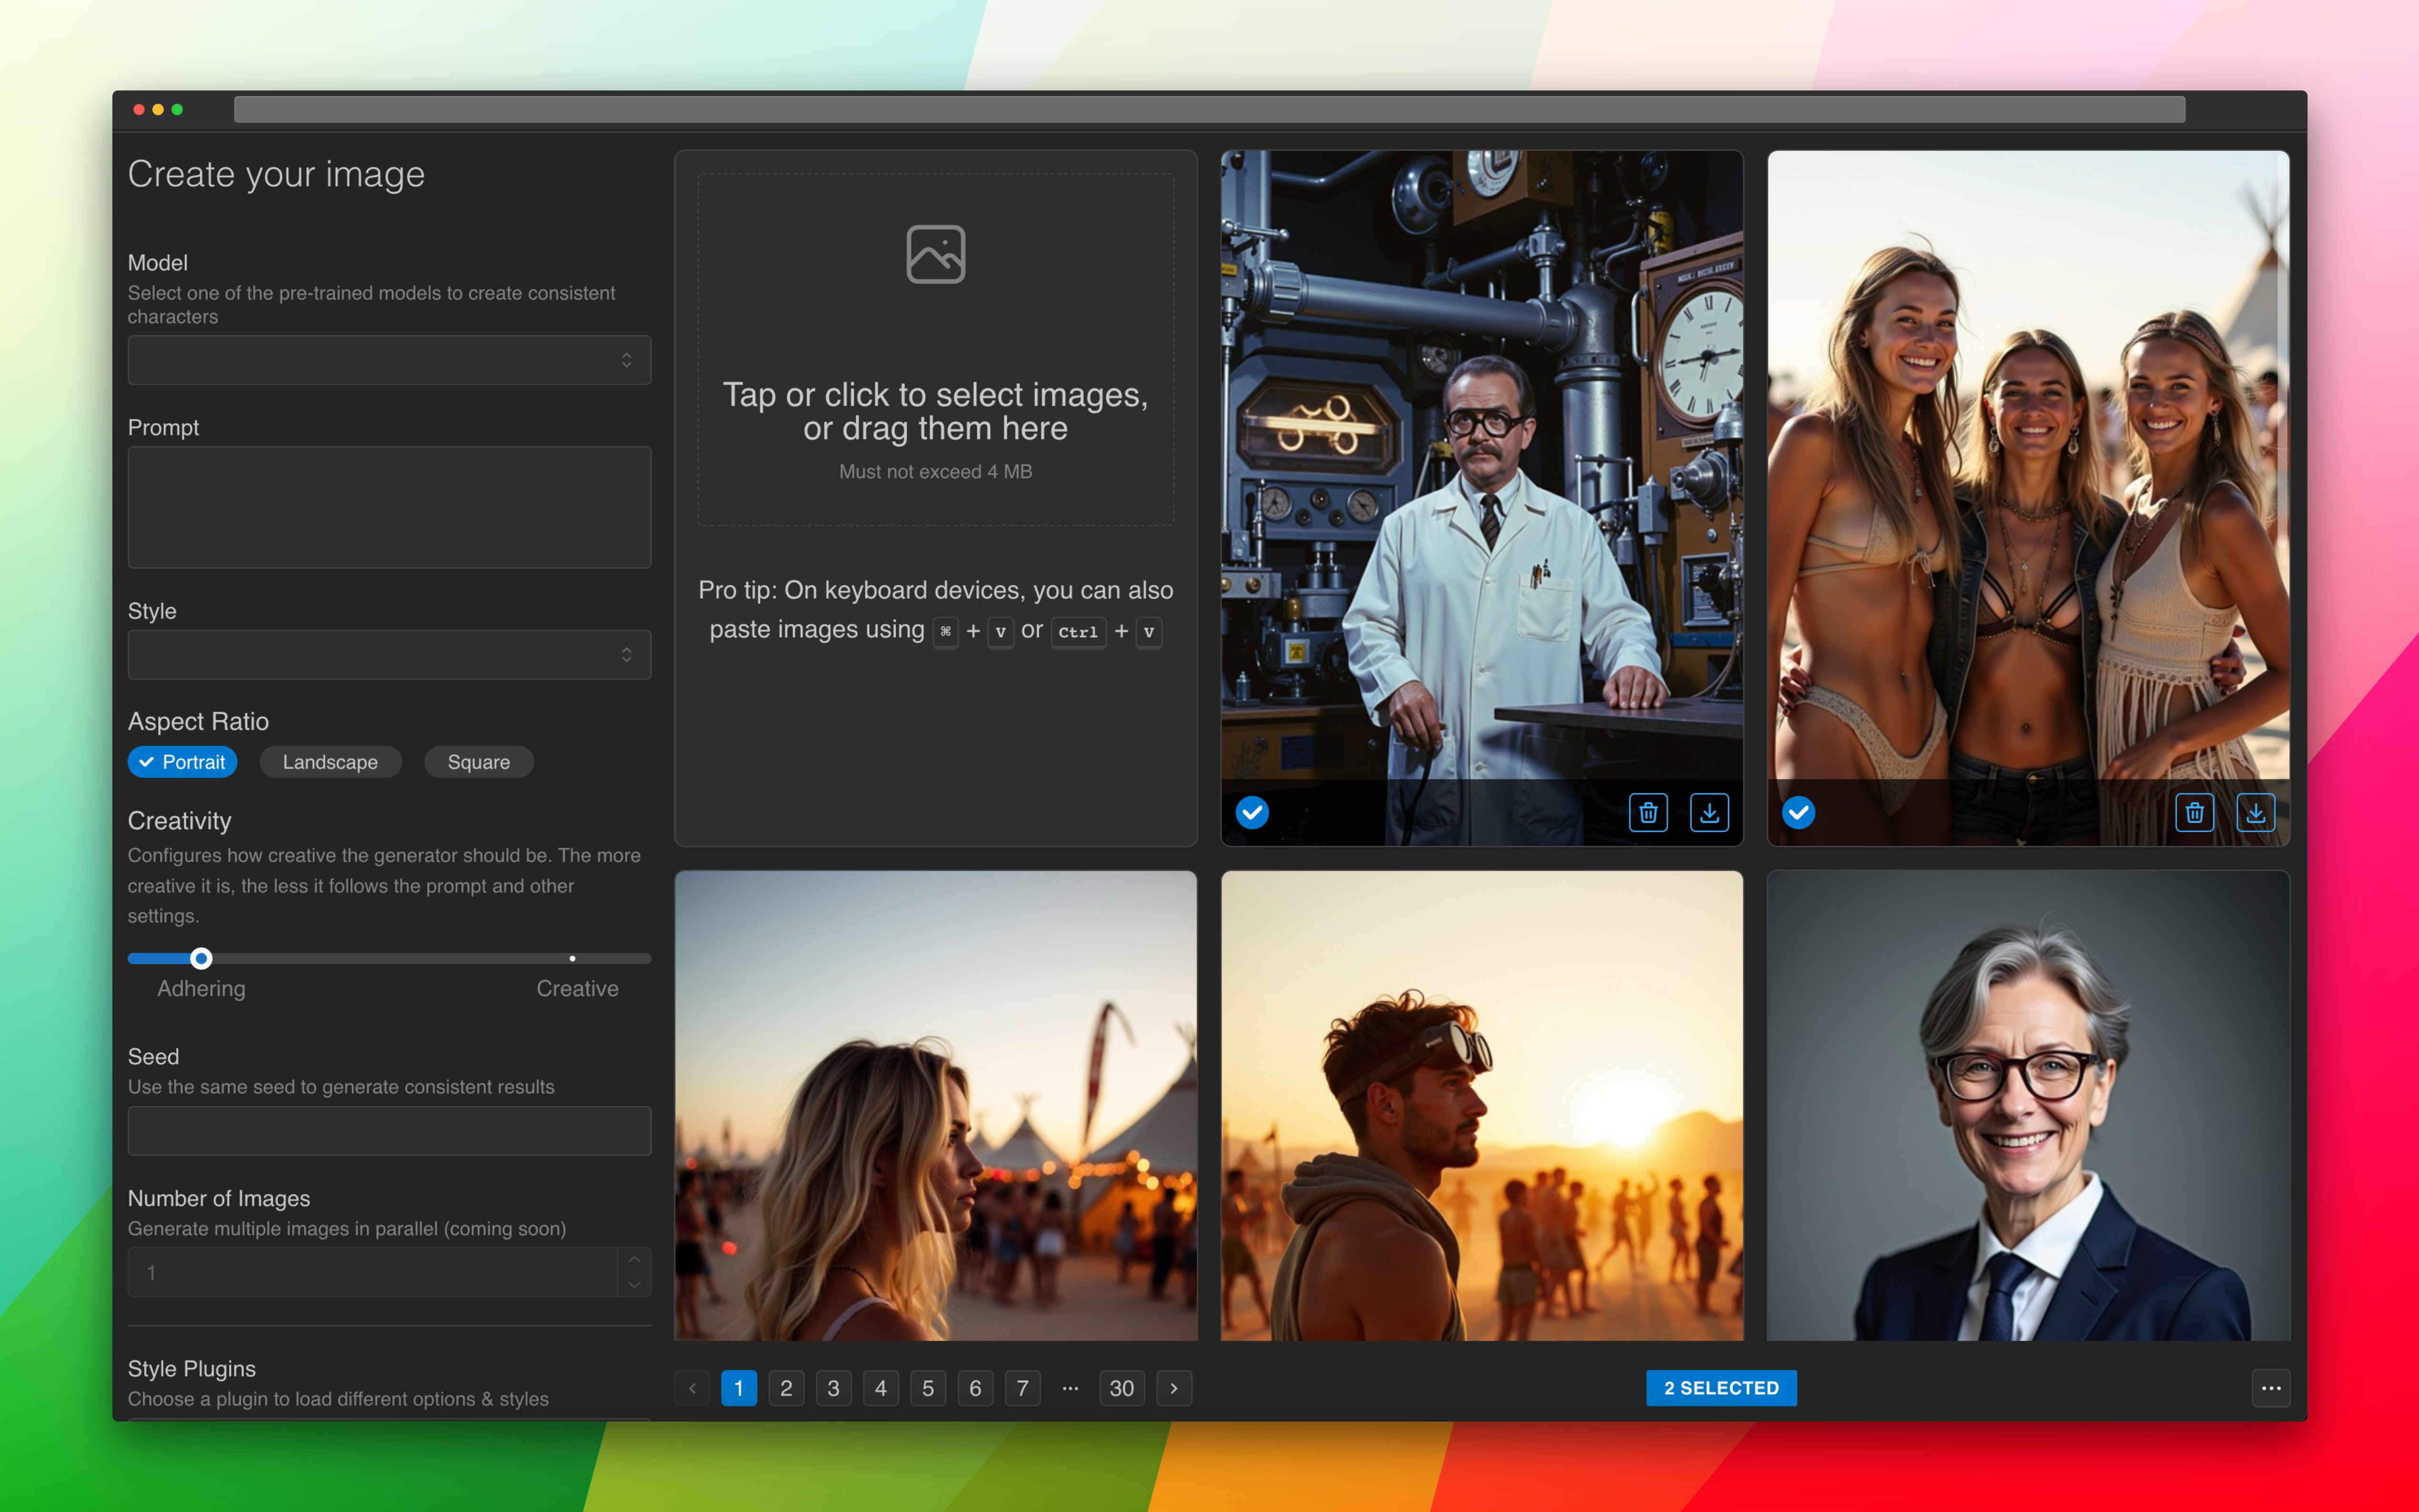Image resolution: width=2419 pixels, height=1512 pixels.
Task: Focus the Number of Images field
Action: pyautogui.click(x=372, y=1272)
